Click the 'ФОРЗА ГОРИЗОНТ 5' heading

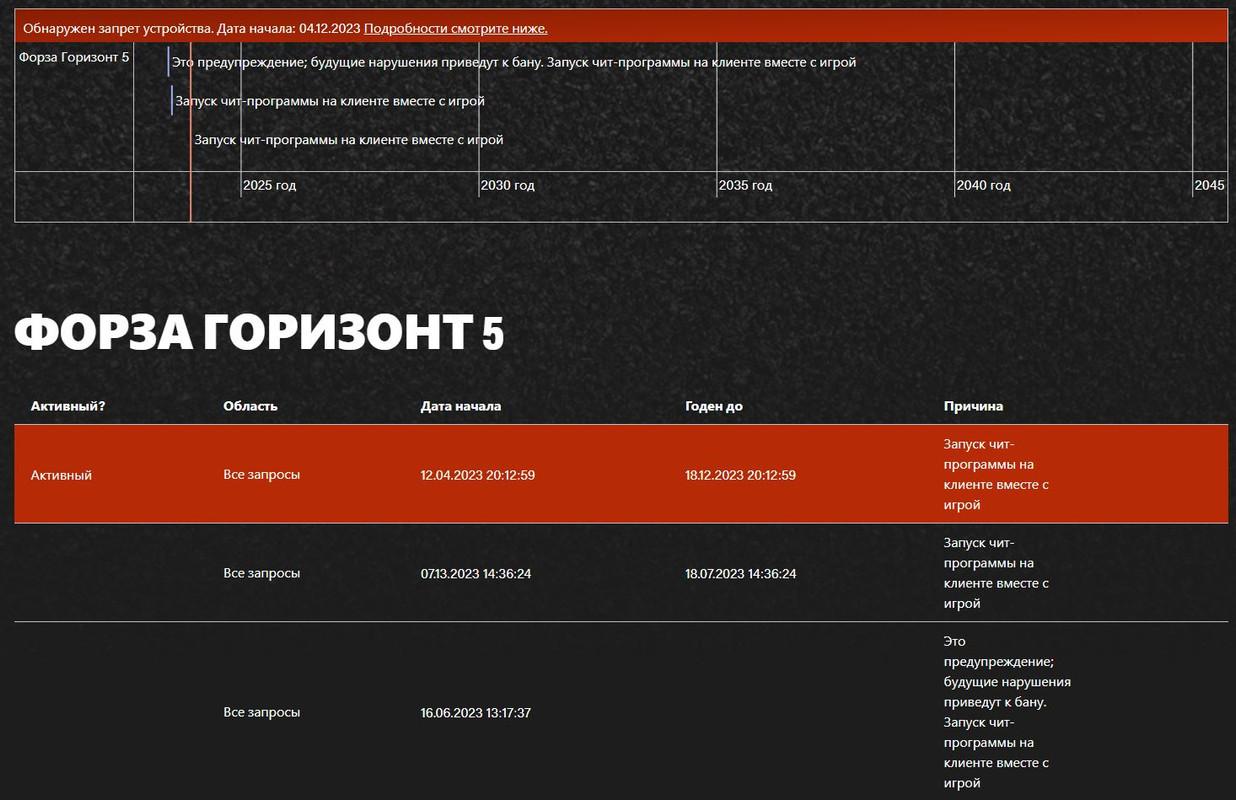click(259, 333)
